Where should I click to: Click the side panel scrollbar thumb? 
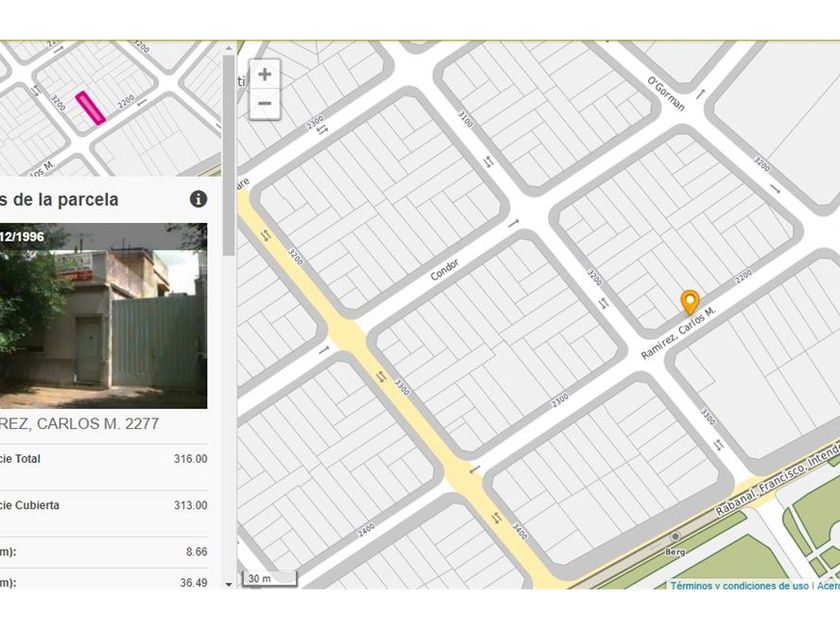tap(229, 155)
